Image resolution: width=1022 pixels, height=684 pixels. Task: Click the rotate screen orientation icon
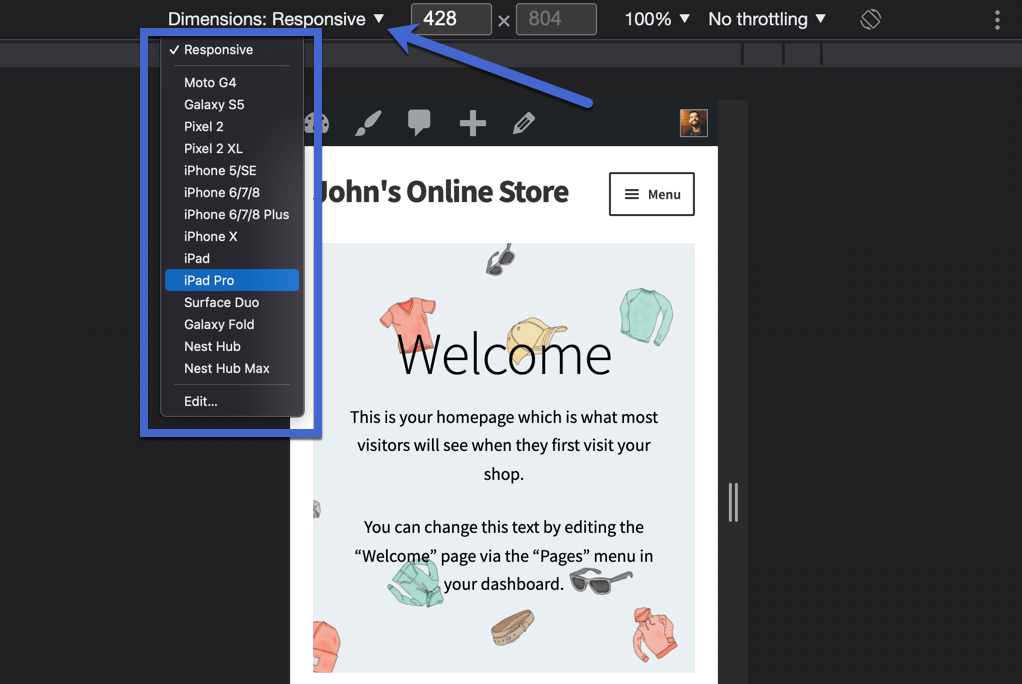870,18
